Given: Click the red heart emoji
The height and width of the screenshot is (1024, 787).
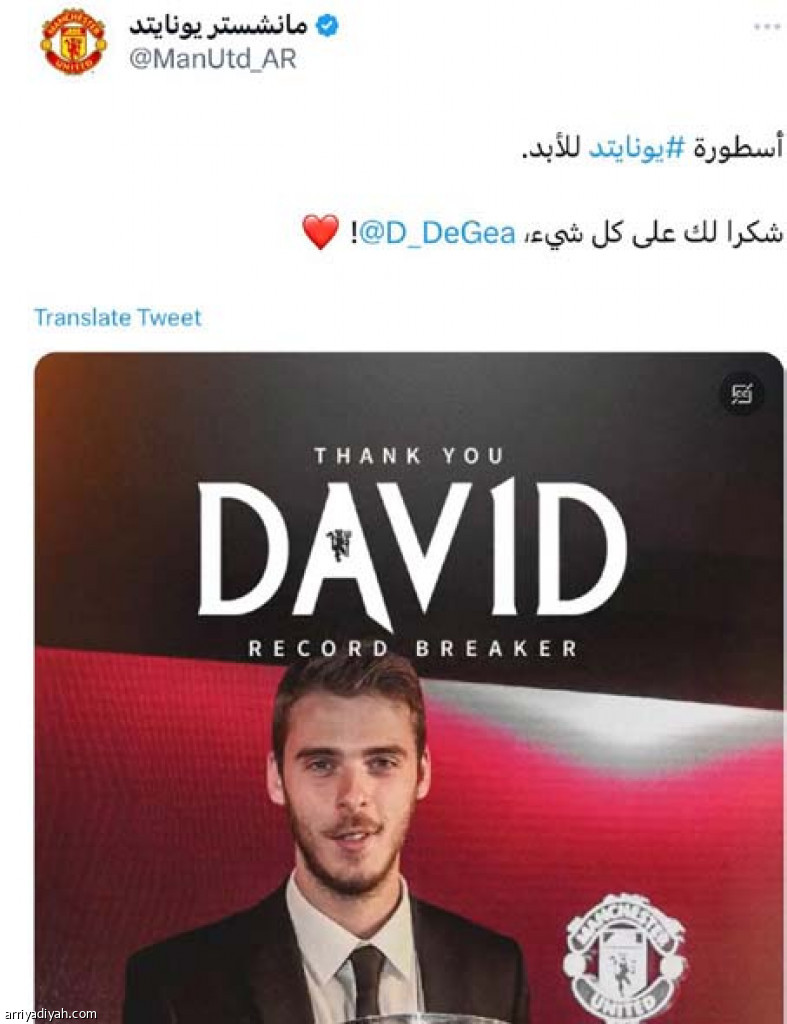Looking at the screenshot, I should (321, 232).
